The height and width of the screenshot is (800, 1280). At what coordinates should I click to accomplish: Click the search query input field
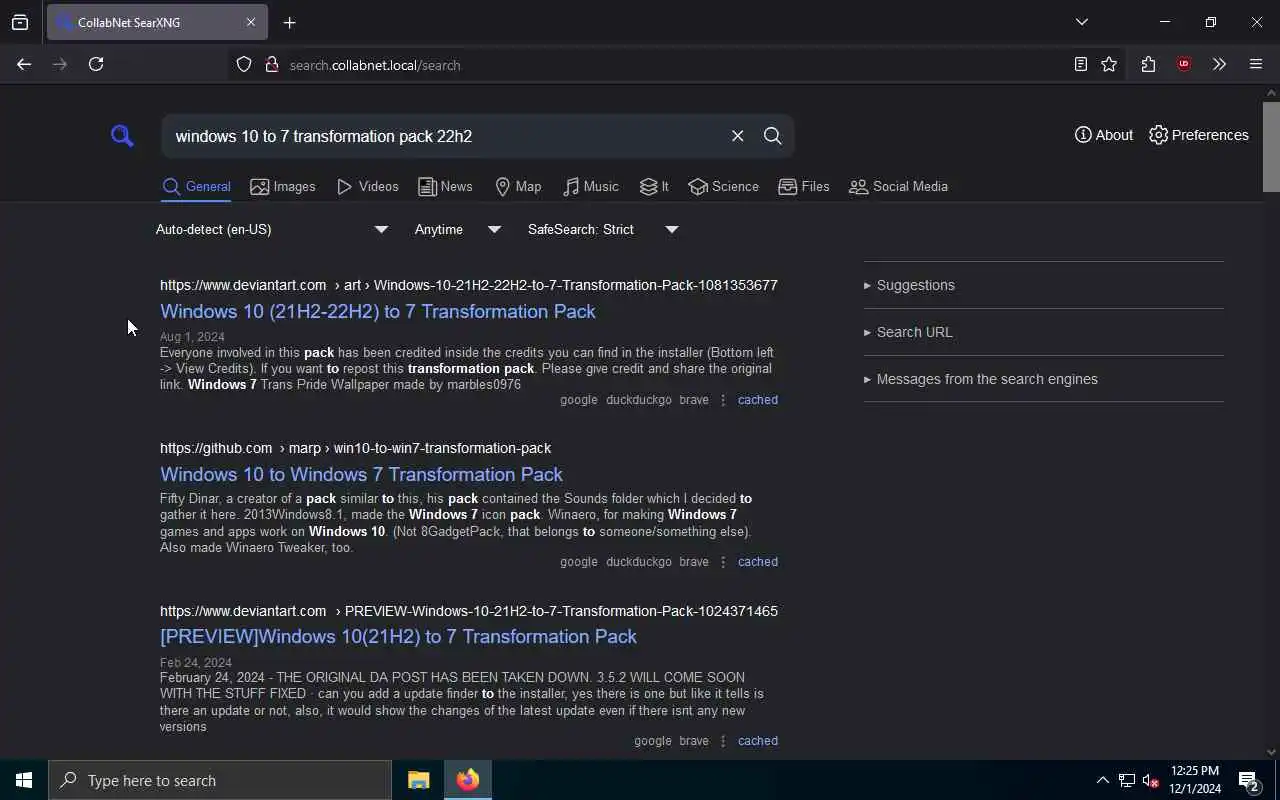point(445,136)
